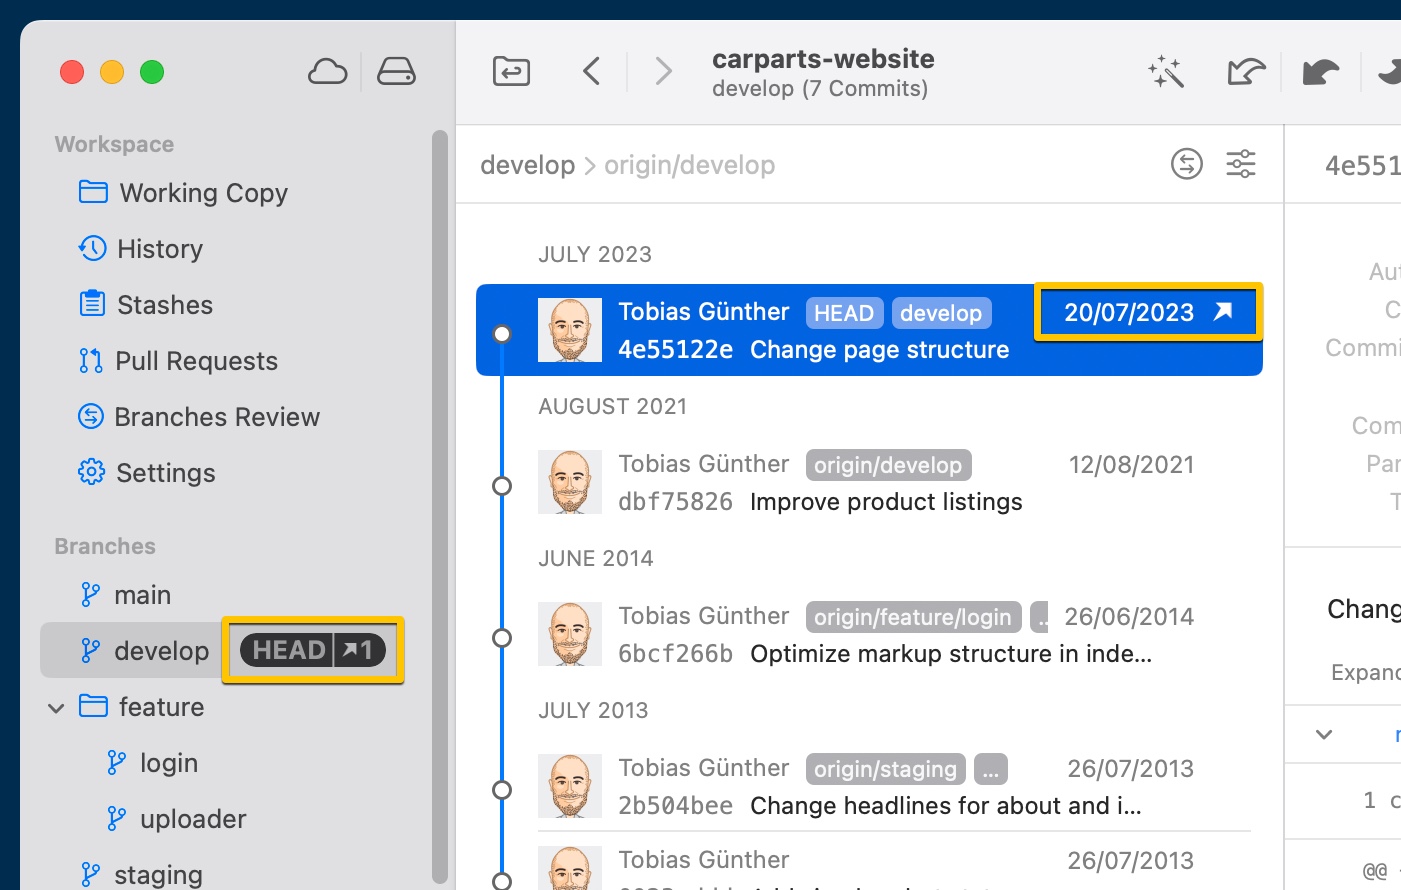Viewport: 1401px width, 890px height.
Task: Open the commit list filter options icon
Action: [x=1240, y=164]
